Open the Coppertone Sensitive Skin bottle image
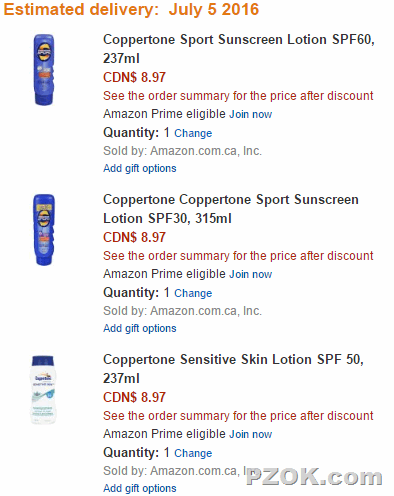 point(43,390)
